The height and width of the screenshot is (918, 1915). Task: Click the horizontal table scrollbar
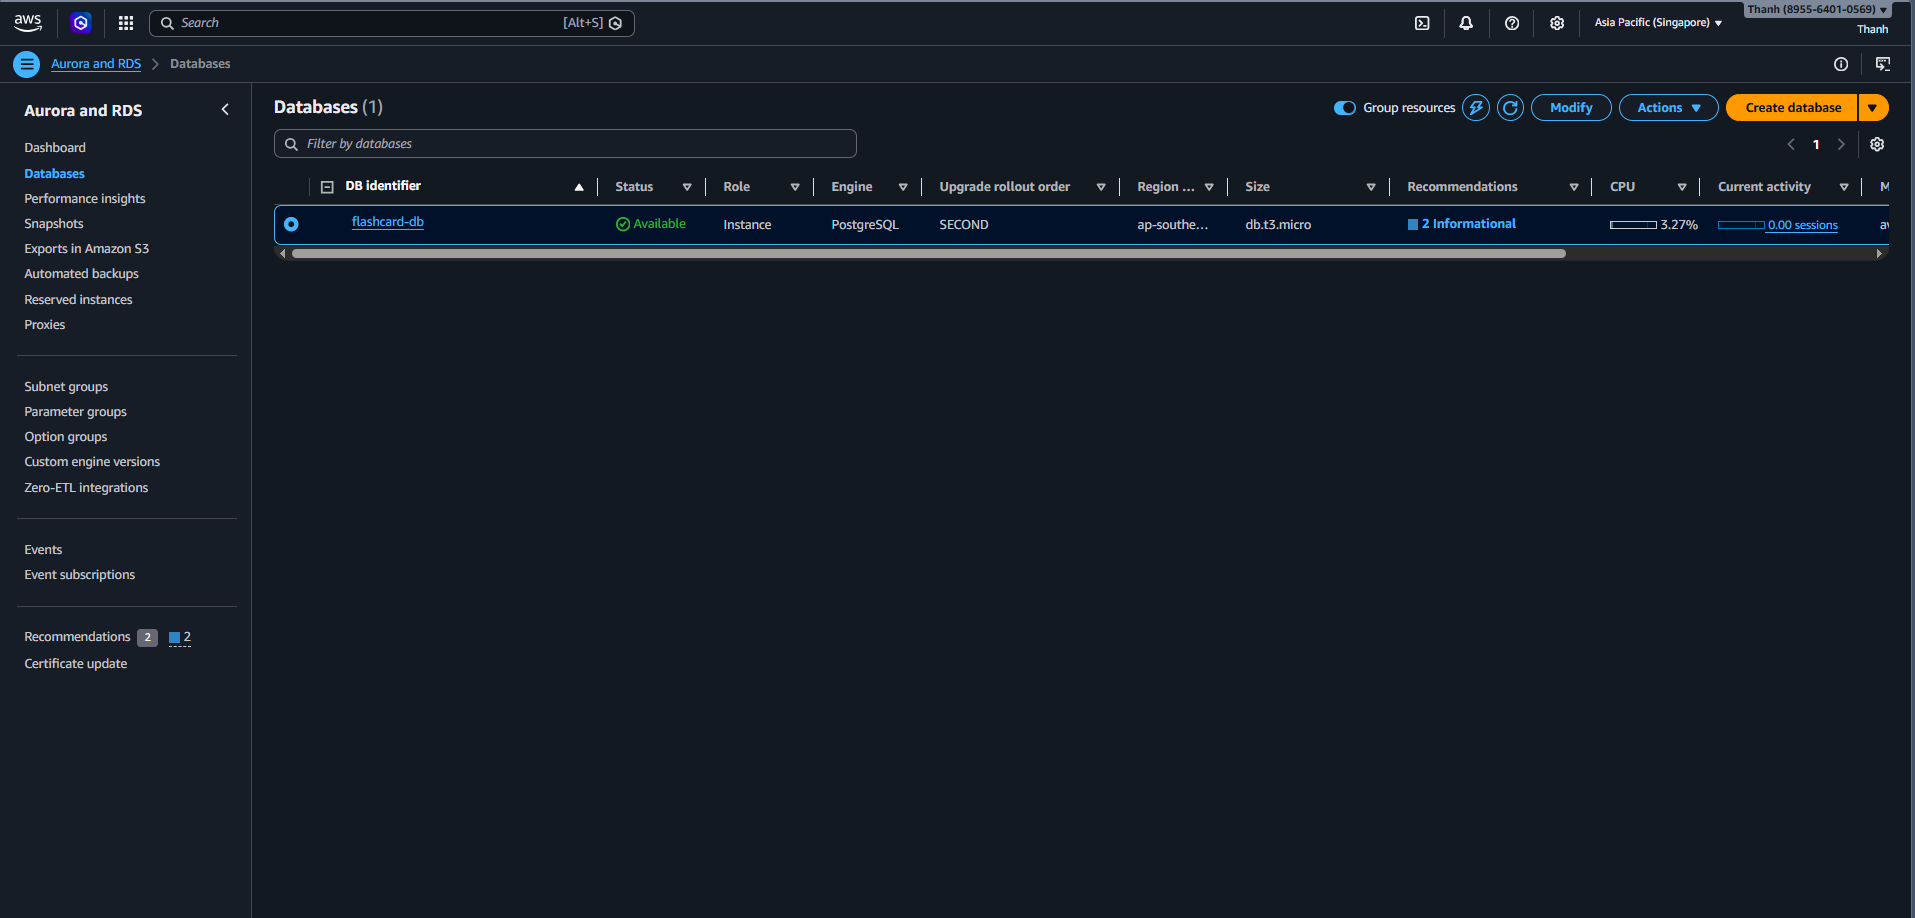tap(928, 254)
